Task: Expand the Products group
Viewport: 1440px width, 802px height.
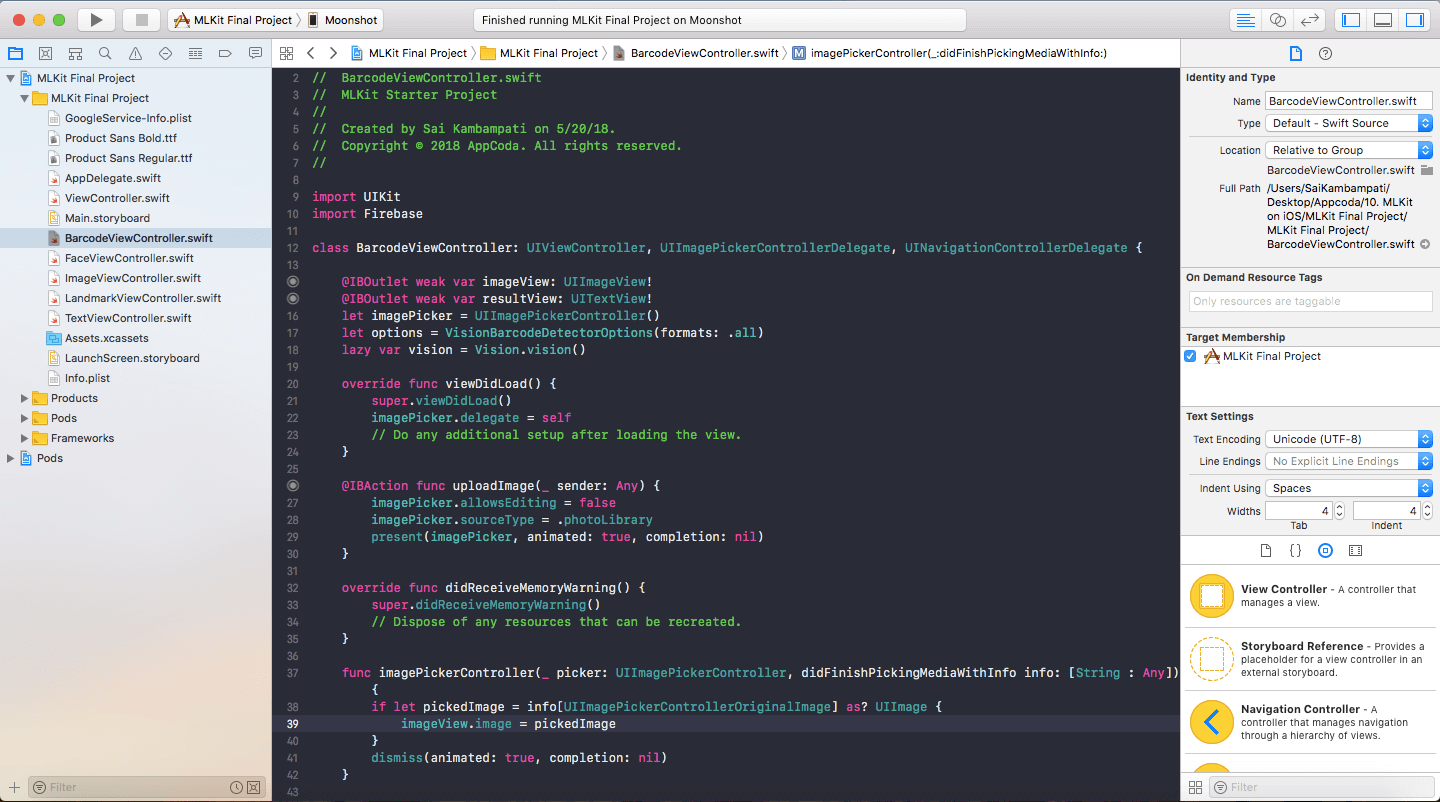Action: [x=25, y=398]
